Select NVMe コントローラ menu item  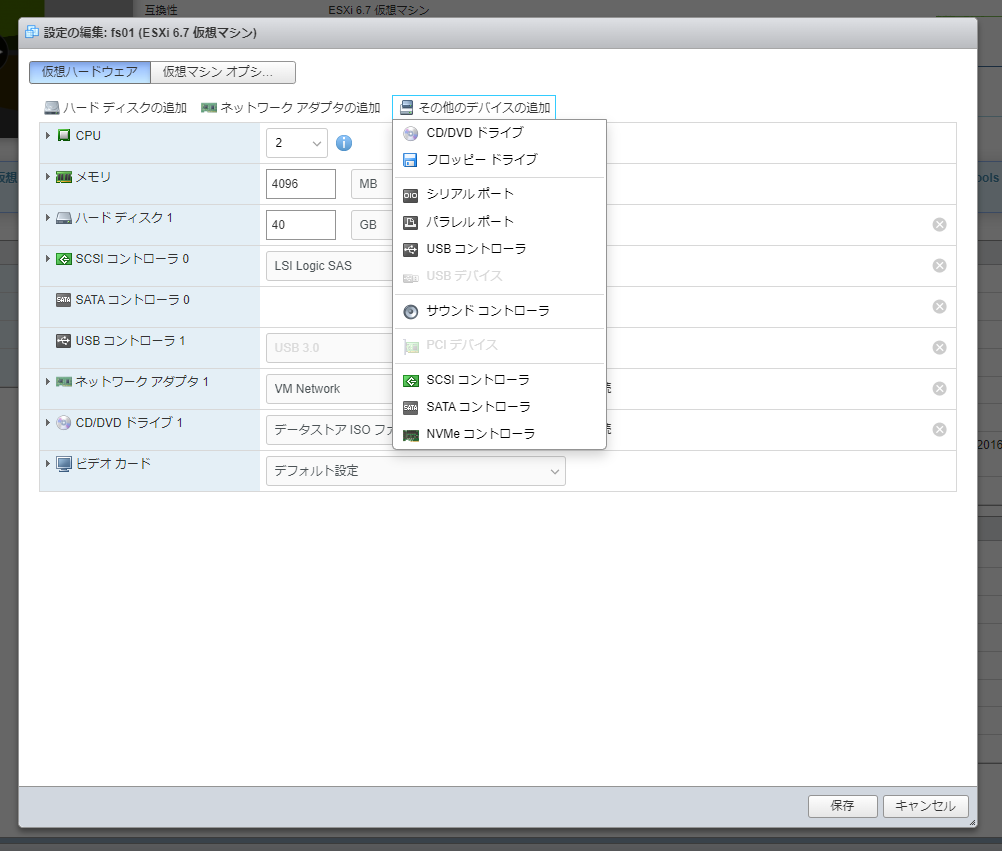pyautogui.click(x=499, y=434)
